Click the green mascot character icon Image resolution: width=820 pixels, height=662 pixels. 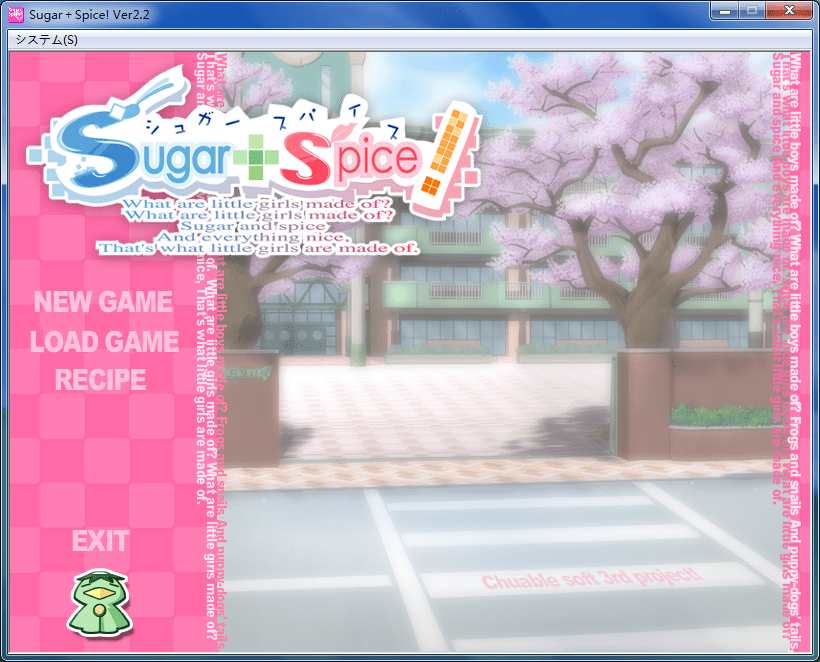click(99, 603)
